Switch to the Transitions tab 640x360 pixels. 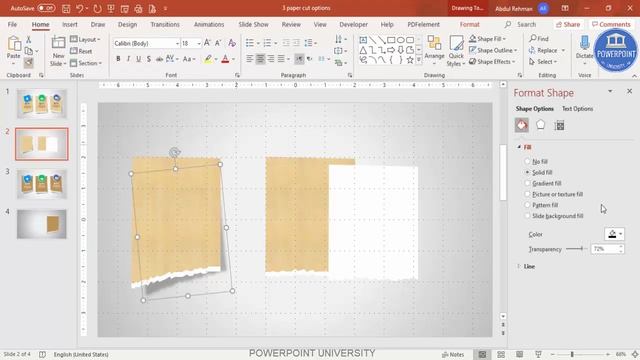pos(165,24)
